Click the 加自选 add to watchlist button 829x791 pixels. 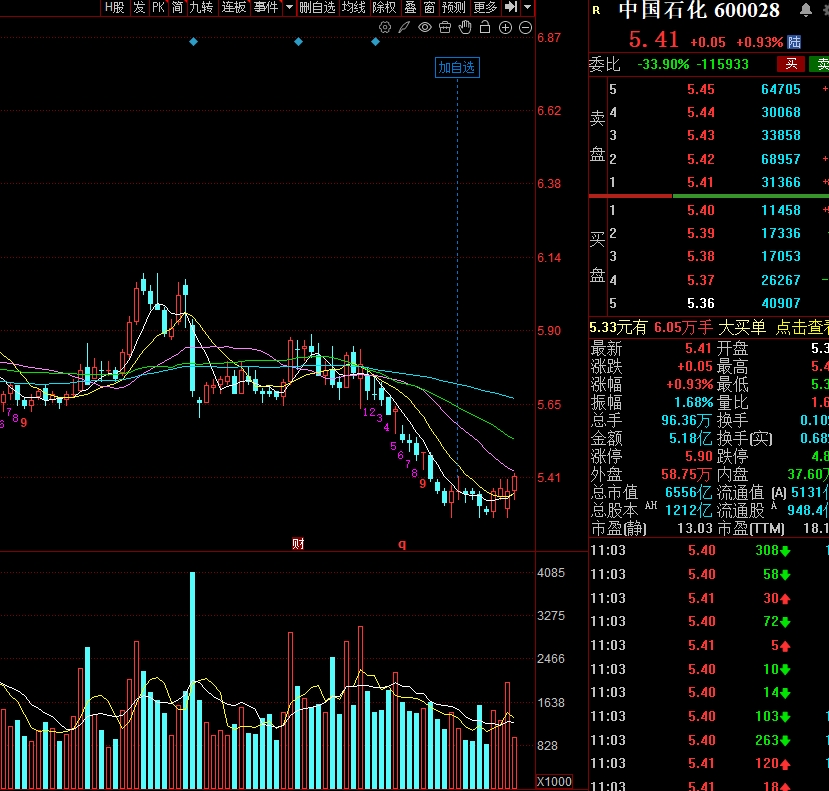point(457,68)
